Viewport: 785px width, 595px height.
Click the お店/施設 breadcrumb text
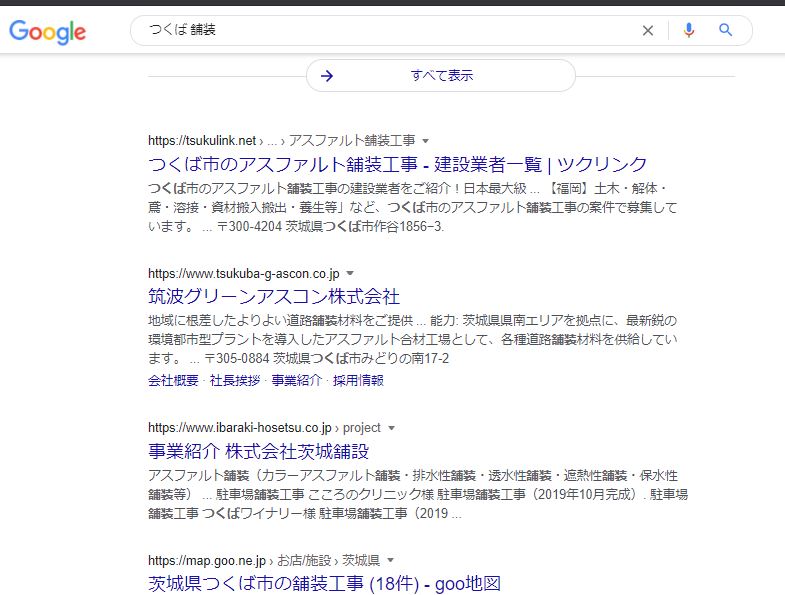(304, 560)
